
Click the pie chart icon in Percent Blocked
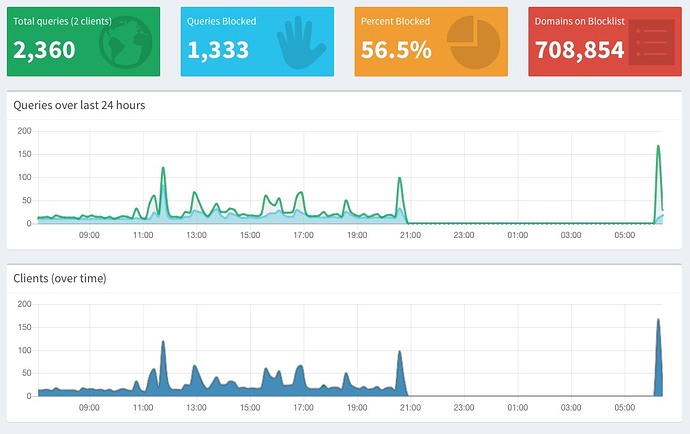click(472, 40)
